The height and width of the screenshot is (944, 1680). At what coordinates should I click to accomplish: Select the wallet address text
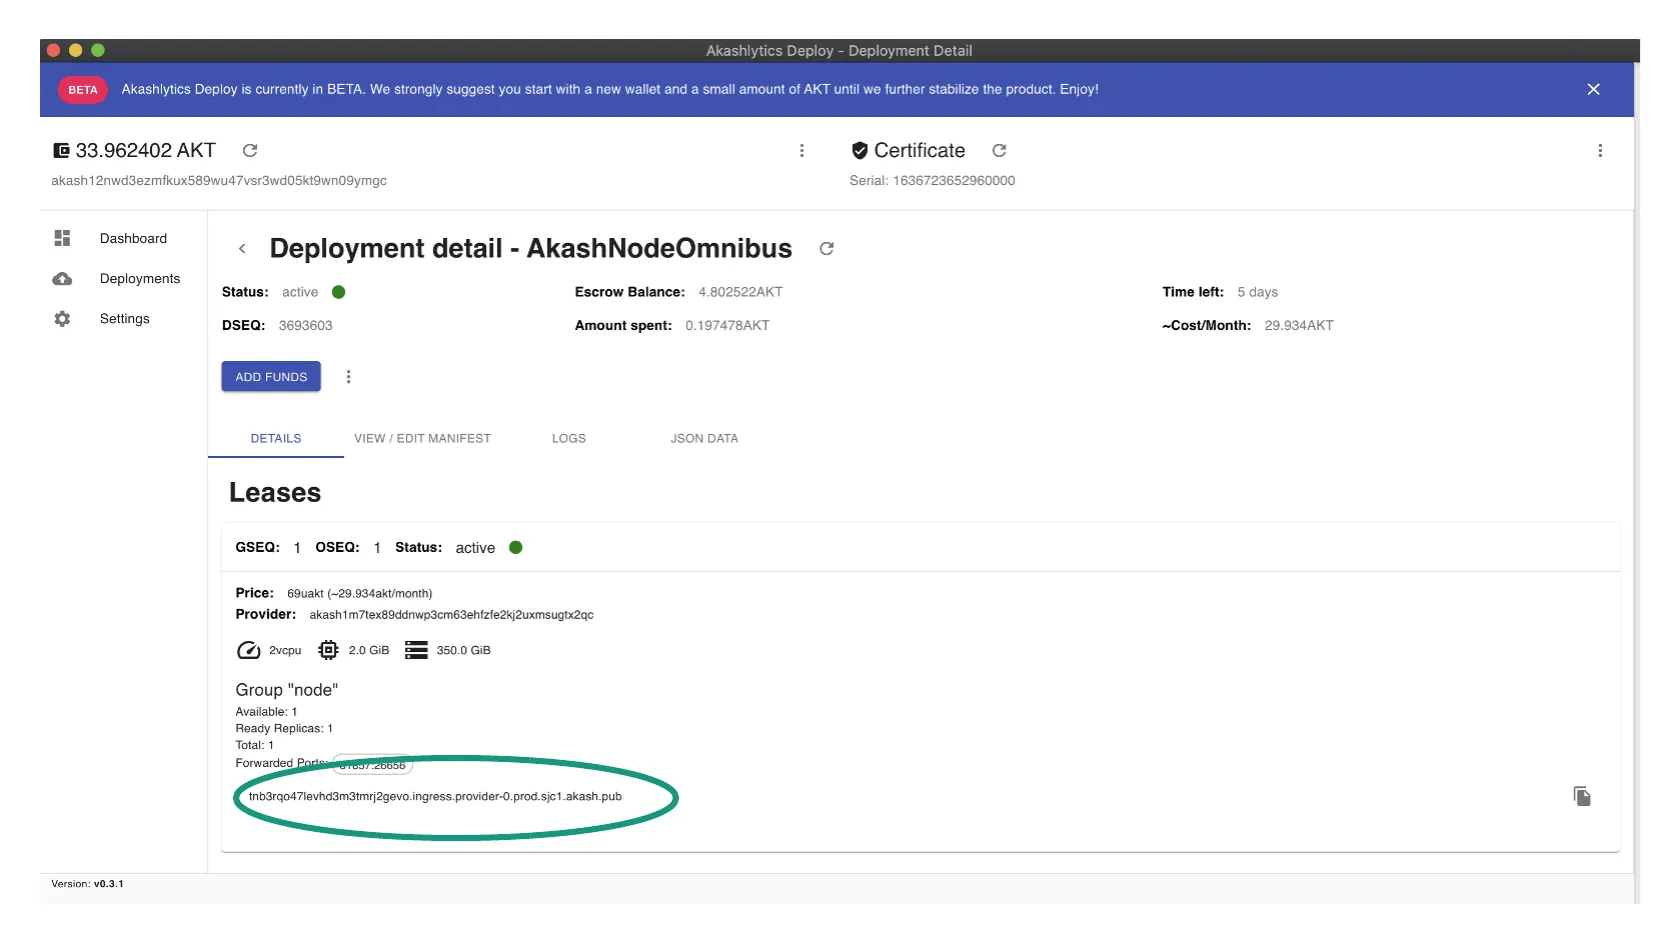point(219,181)
